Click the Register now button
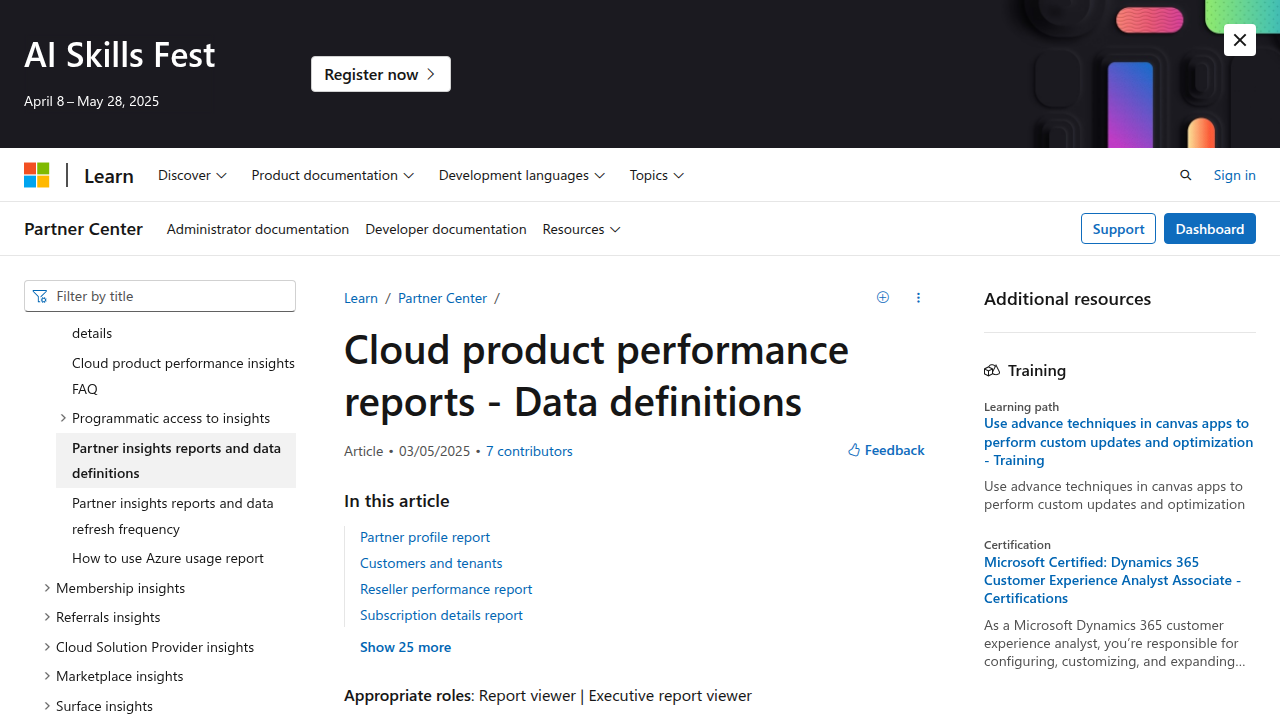Screen dimensions: 1280x720 pyautogui.click(x=381, y=74)
